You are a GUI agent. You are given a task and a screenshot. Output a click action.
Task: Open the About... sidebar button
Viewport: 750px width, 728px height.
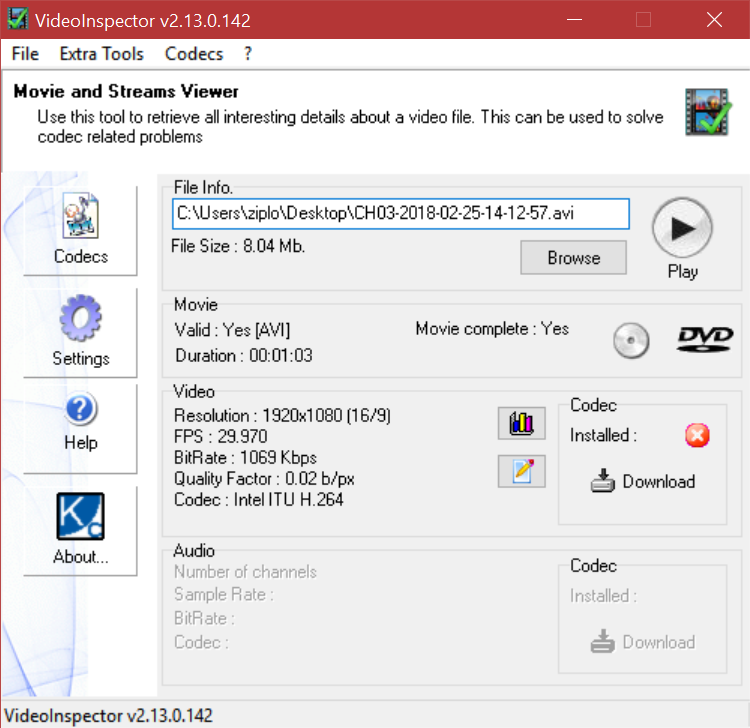tap(80, 531)
